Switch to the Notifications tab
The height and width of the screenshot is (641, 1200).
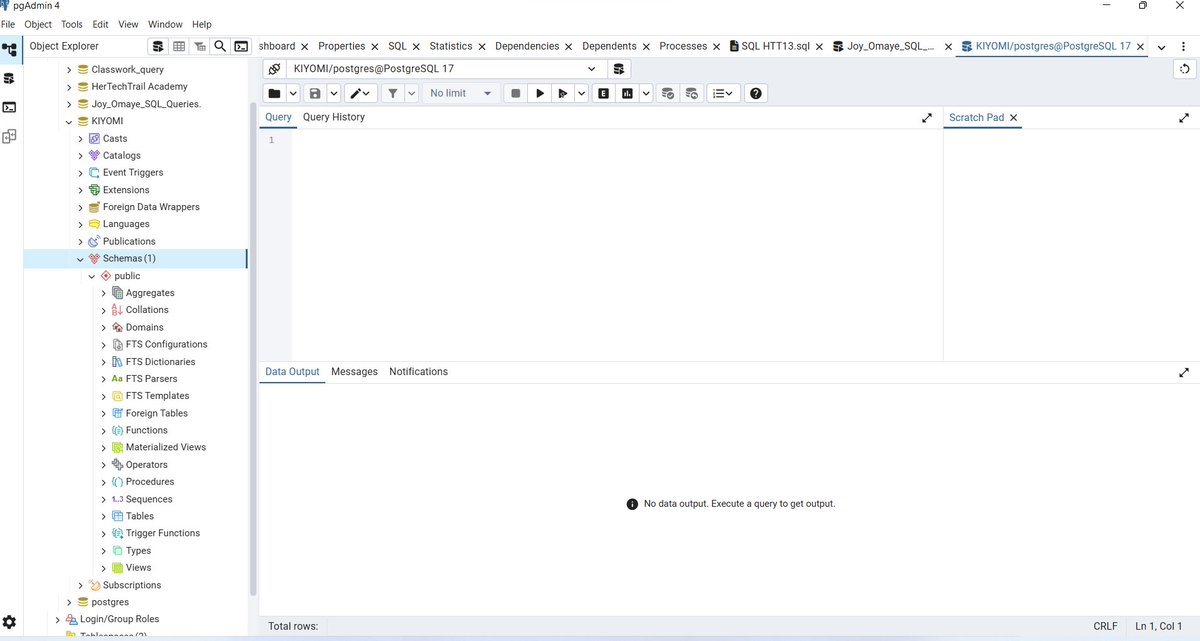click(x=418, y=371)
